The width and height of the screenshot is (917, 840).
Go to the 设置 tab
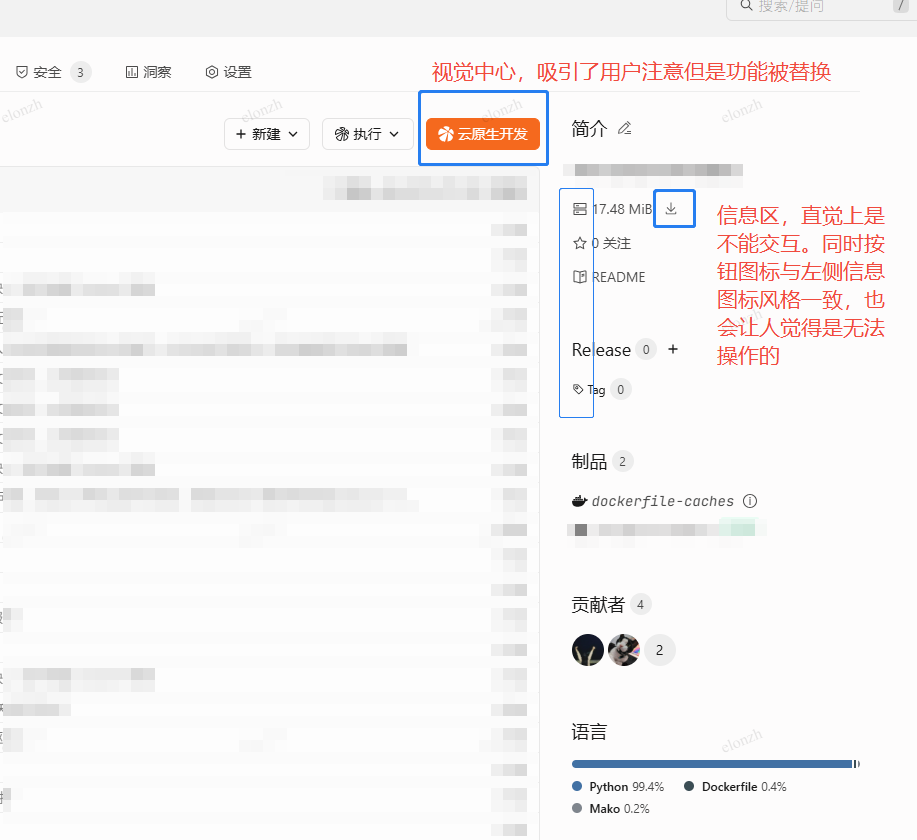(x=228, y=72)
